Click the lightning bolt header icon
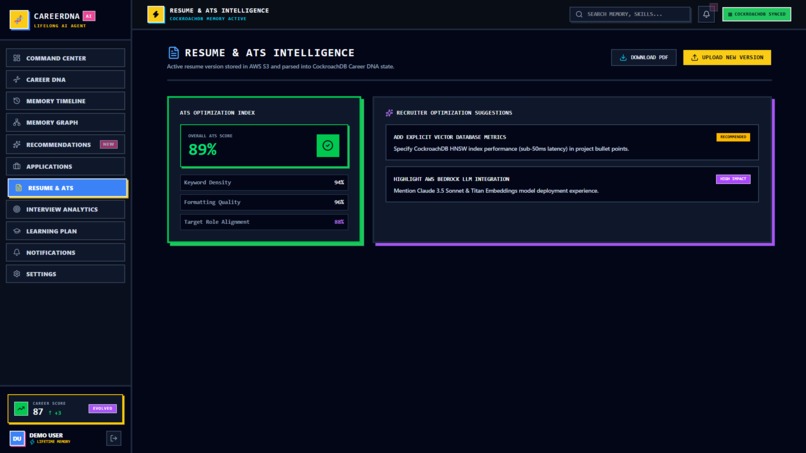 coord(156,14)
